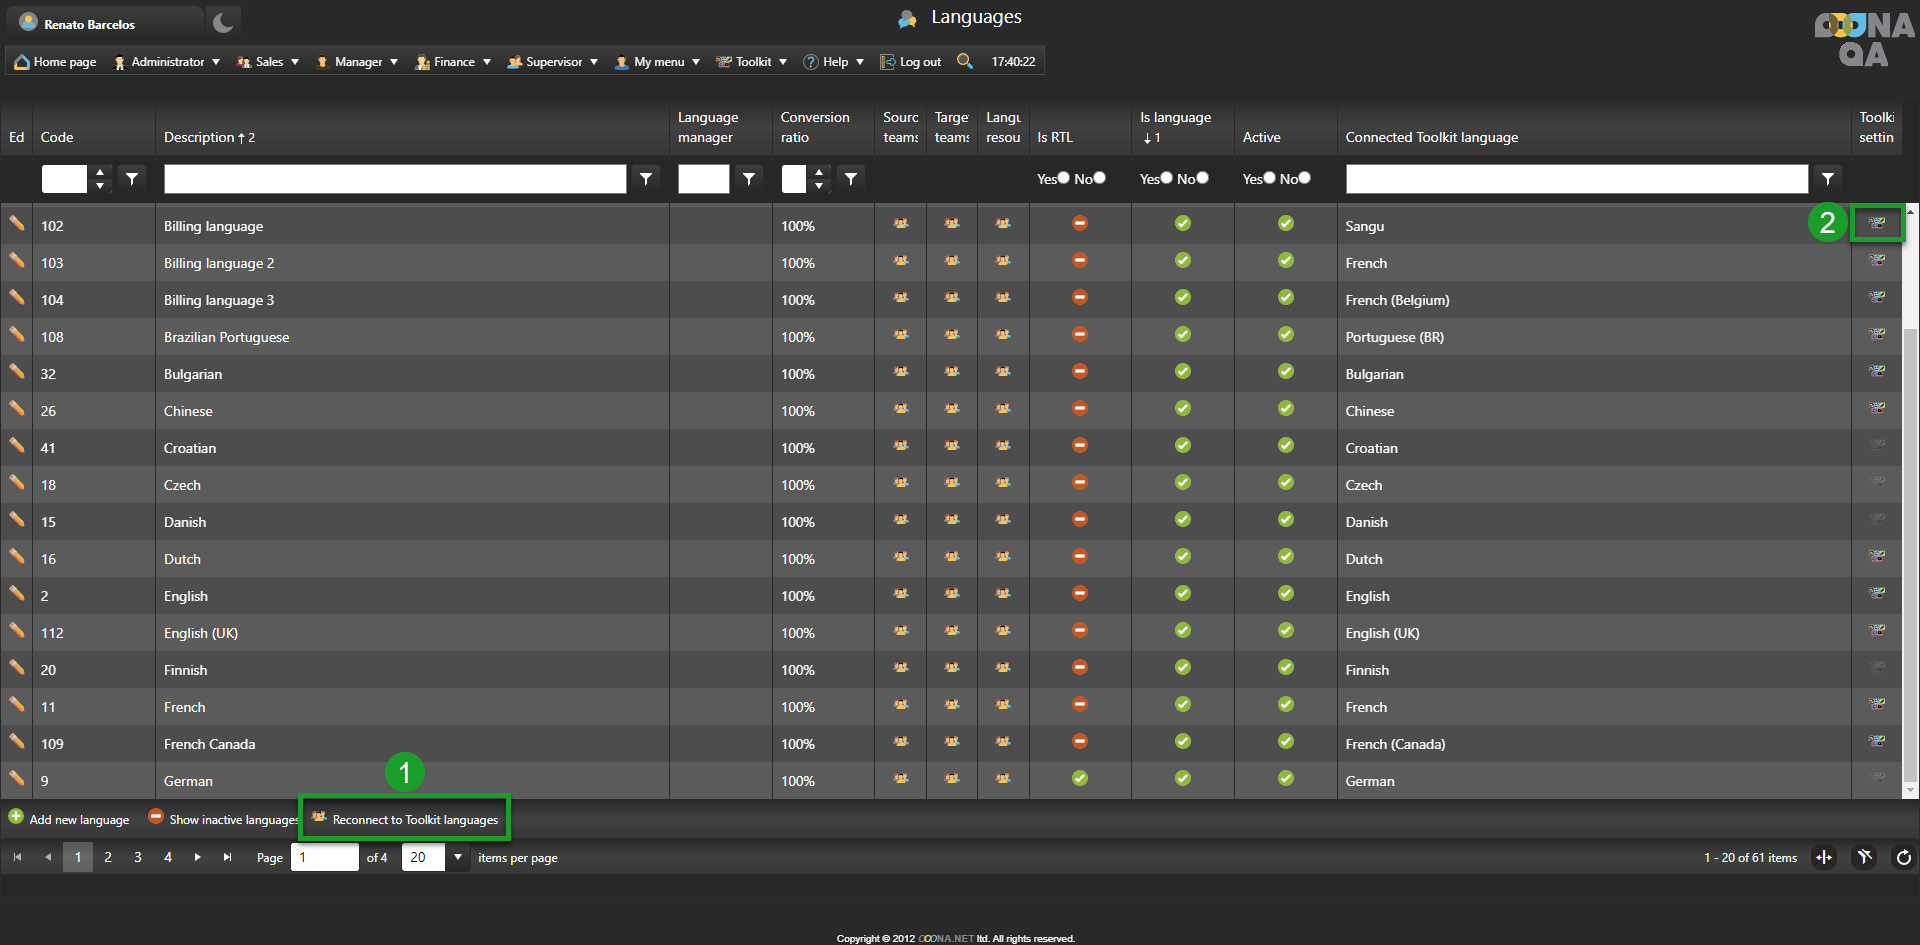Expand the items per page dropdown
This screenshot has width=1920, height=945.
pos(458,857)
